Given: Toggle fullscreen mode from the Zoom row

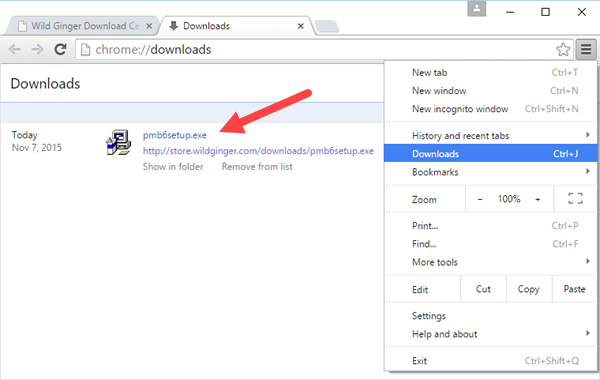Looking at the screenshot, I should coord(575,199).
